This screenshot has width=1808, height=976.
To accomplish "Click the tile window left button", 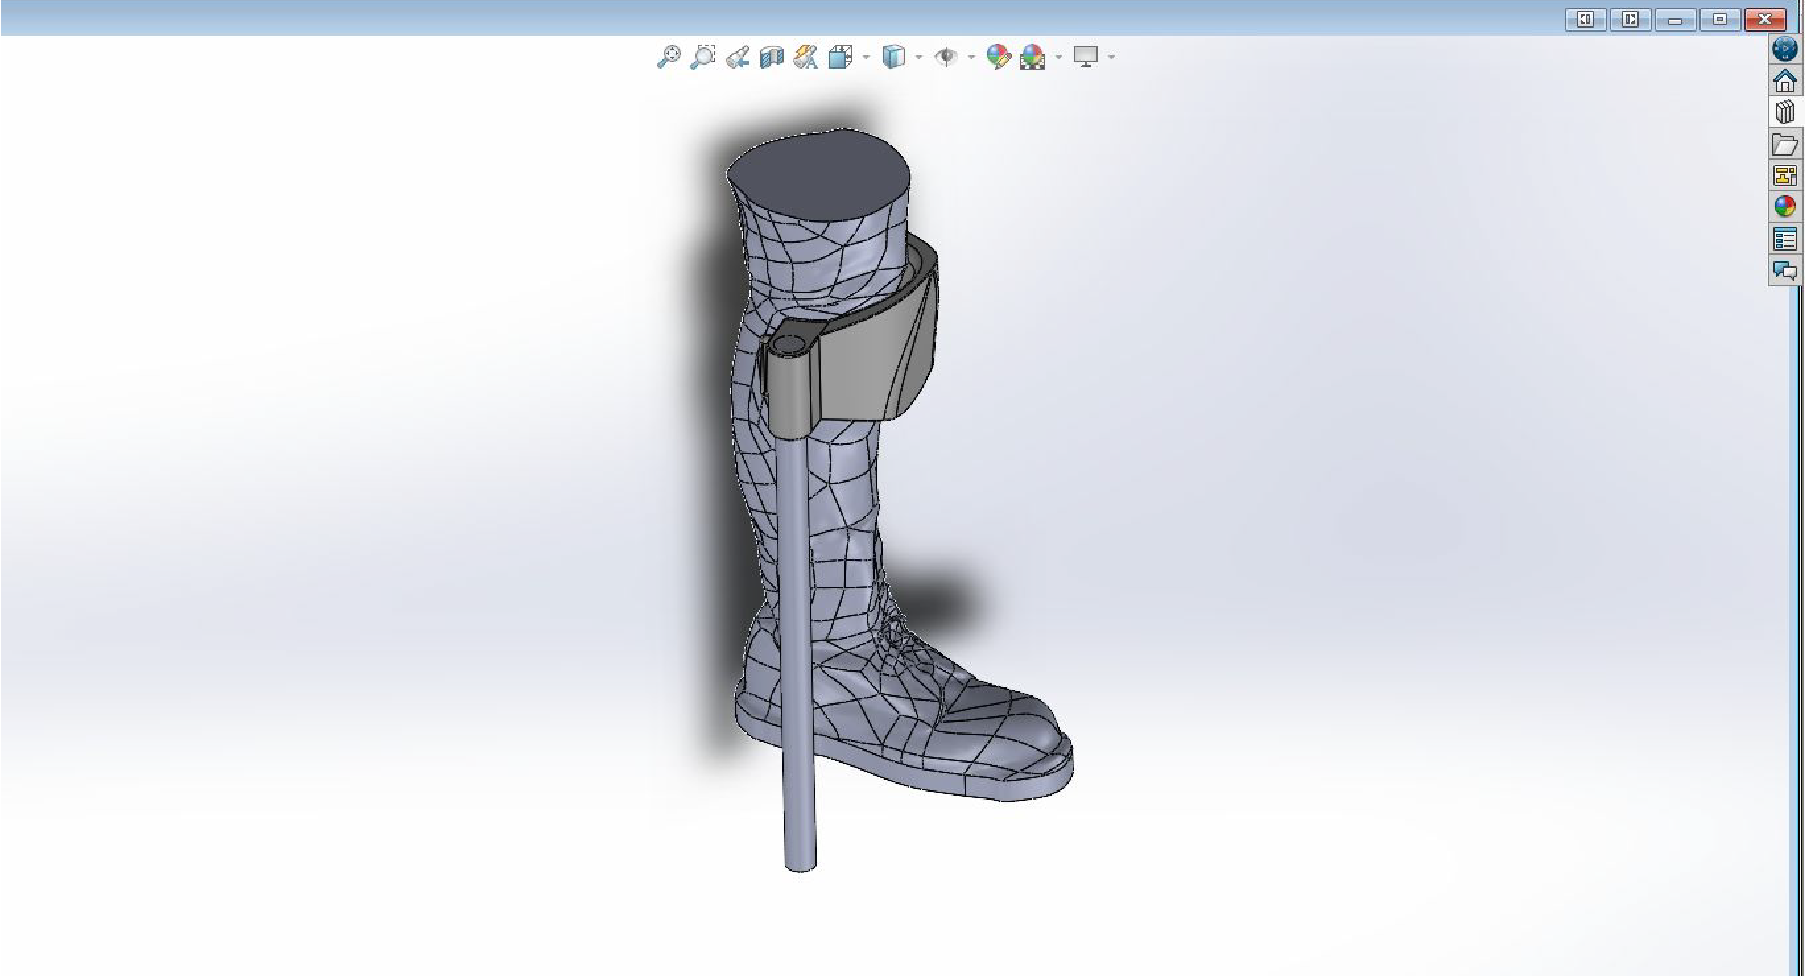I will pyautogui.click(x=1585, y=19).
